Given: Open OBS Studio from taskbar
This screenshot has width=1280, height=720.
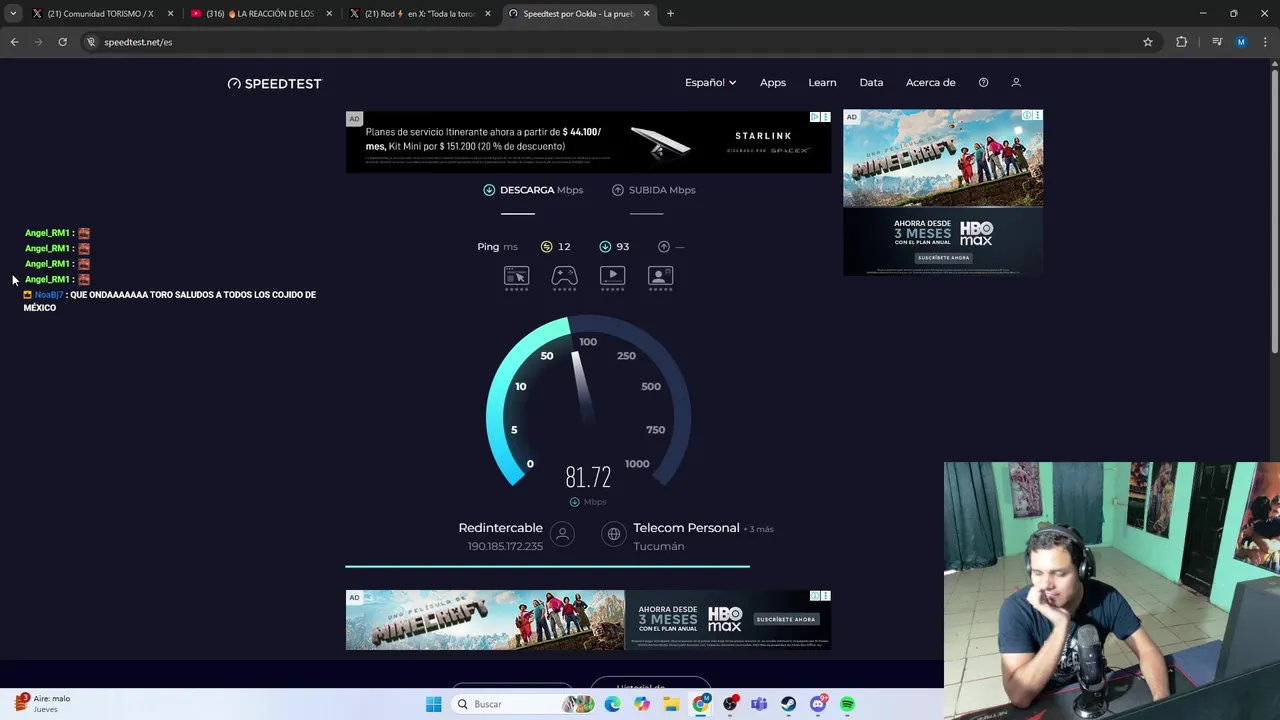Looking at the screenshot, I should (730, 704).
